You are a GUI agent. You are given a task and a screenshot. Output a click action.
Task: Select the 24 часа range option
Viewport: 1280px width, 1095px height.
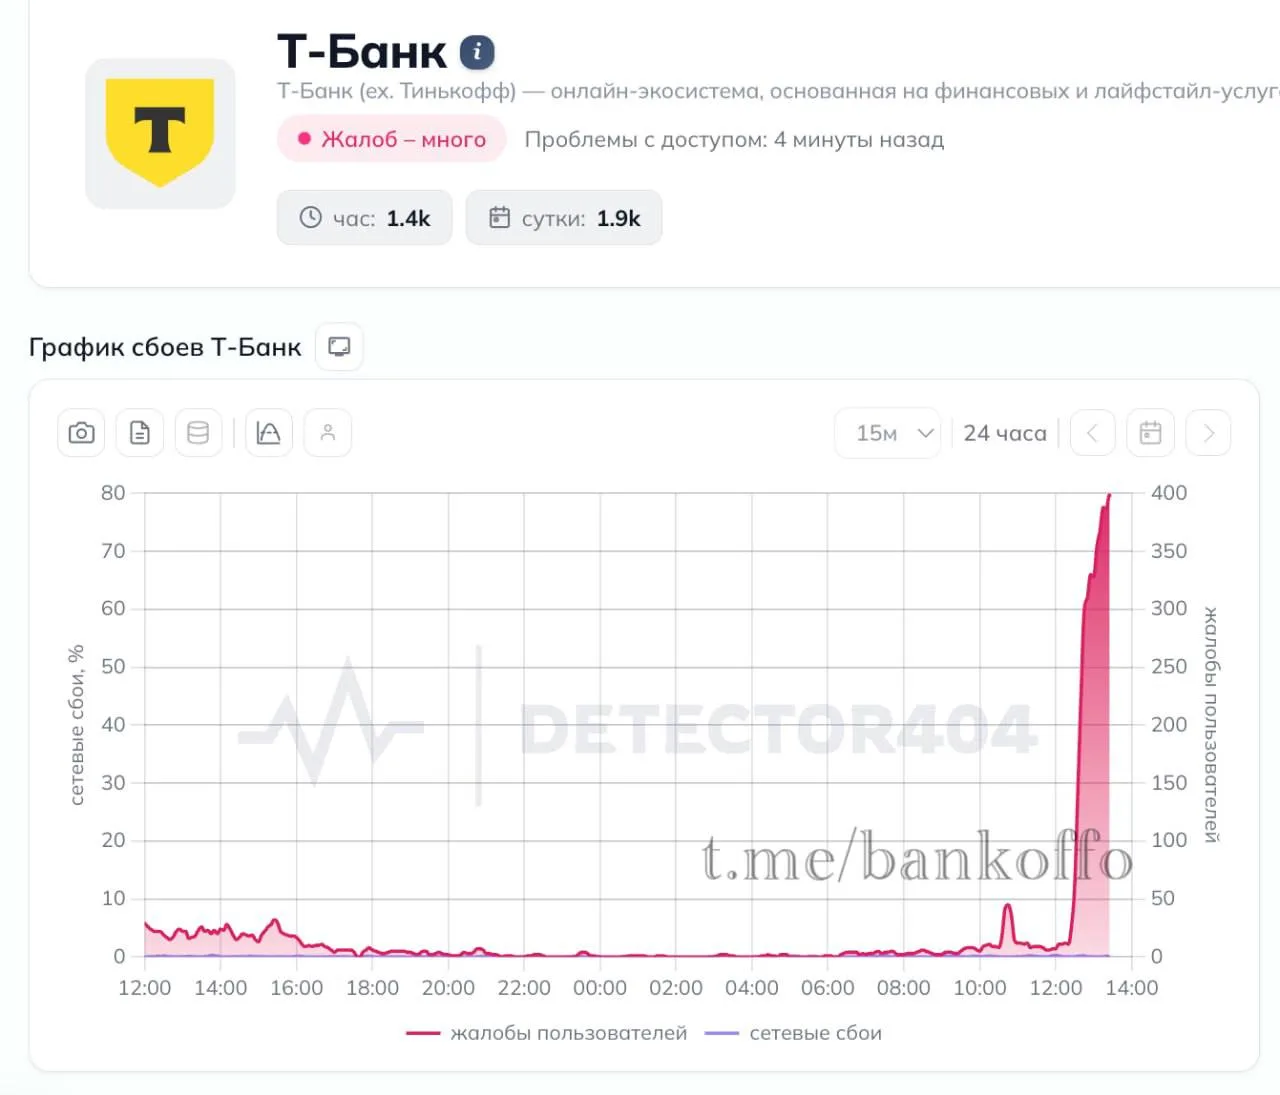[x=1005, y=433]
